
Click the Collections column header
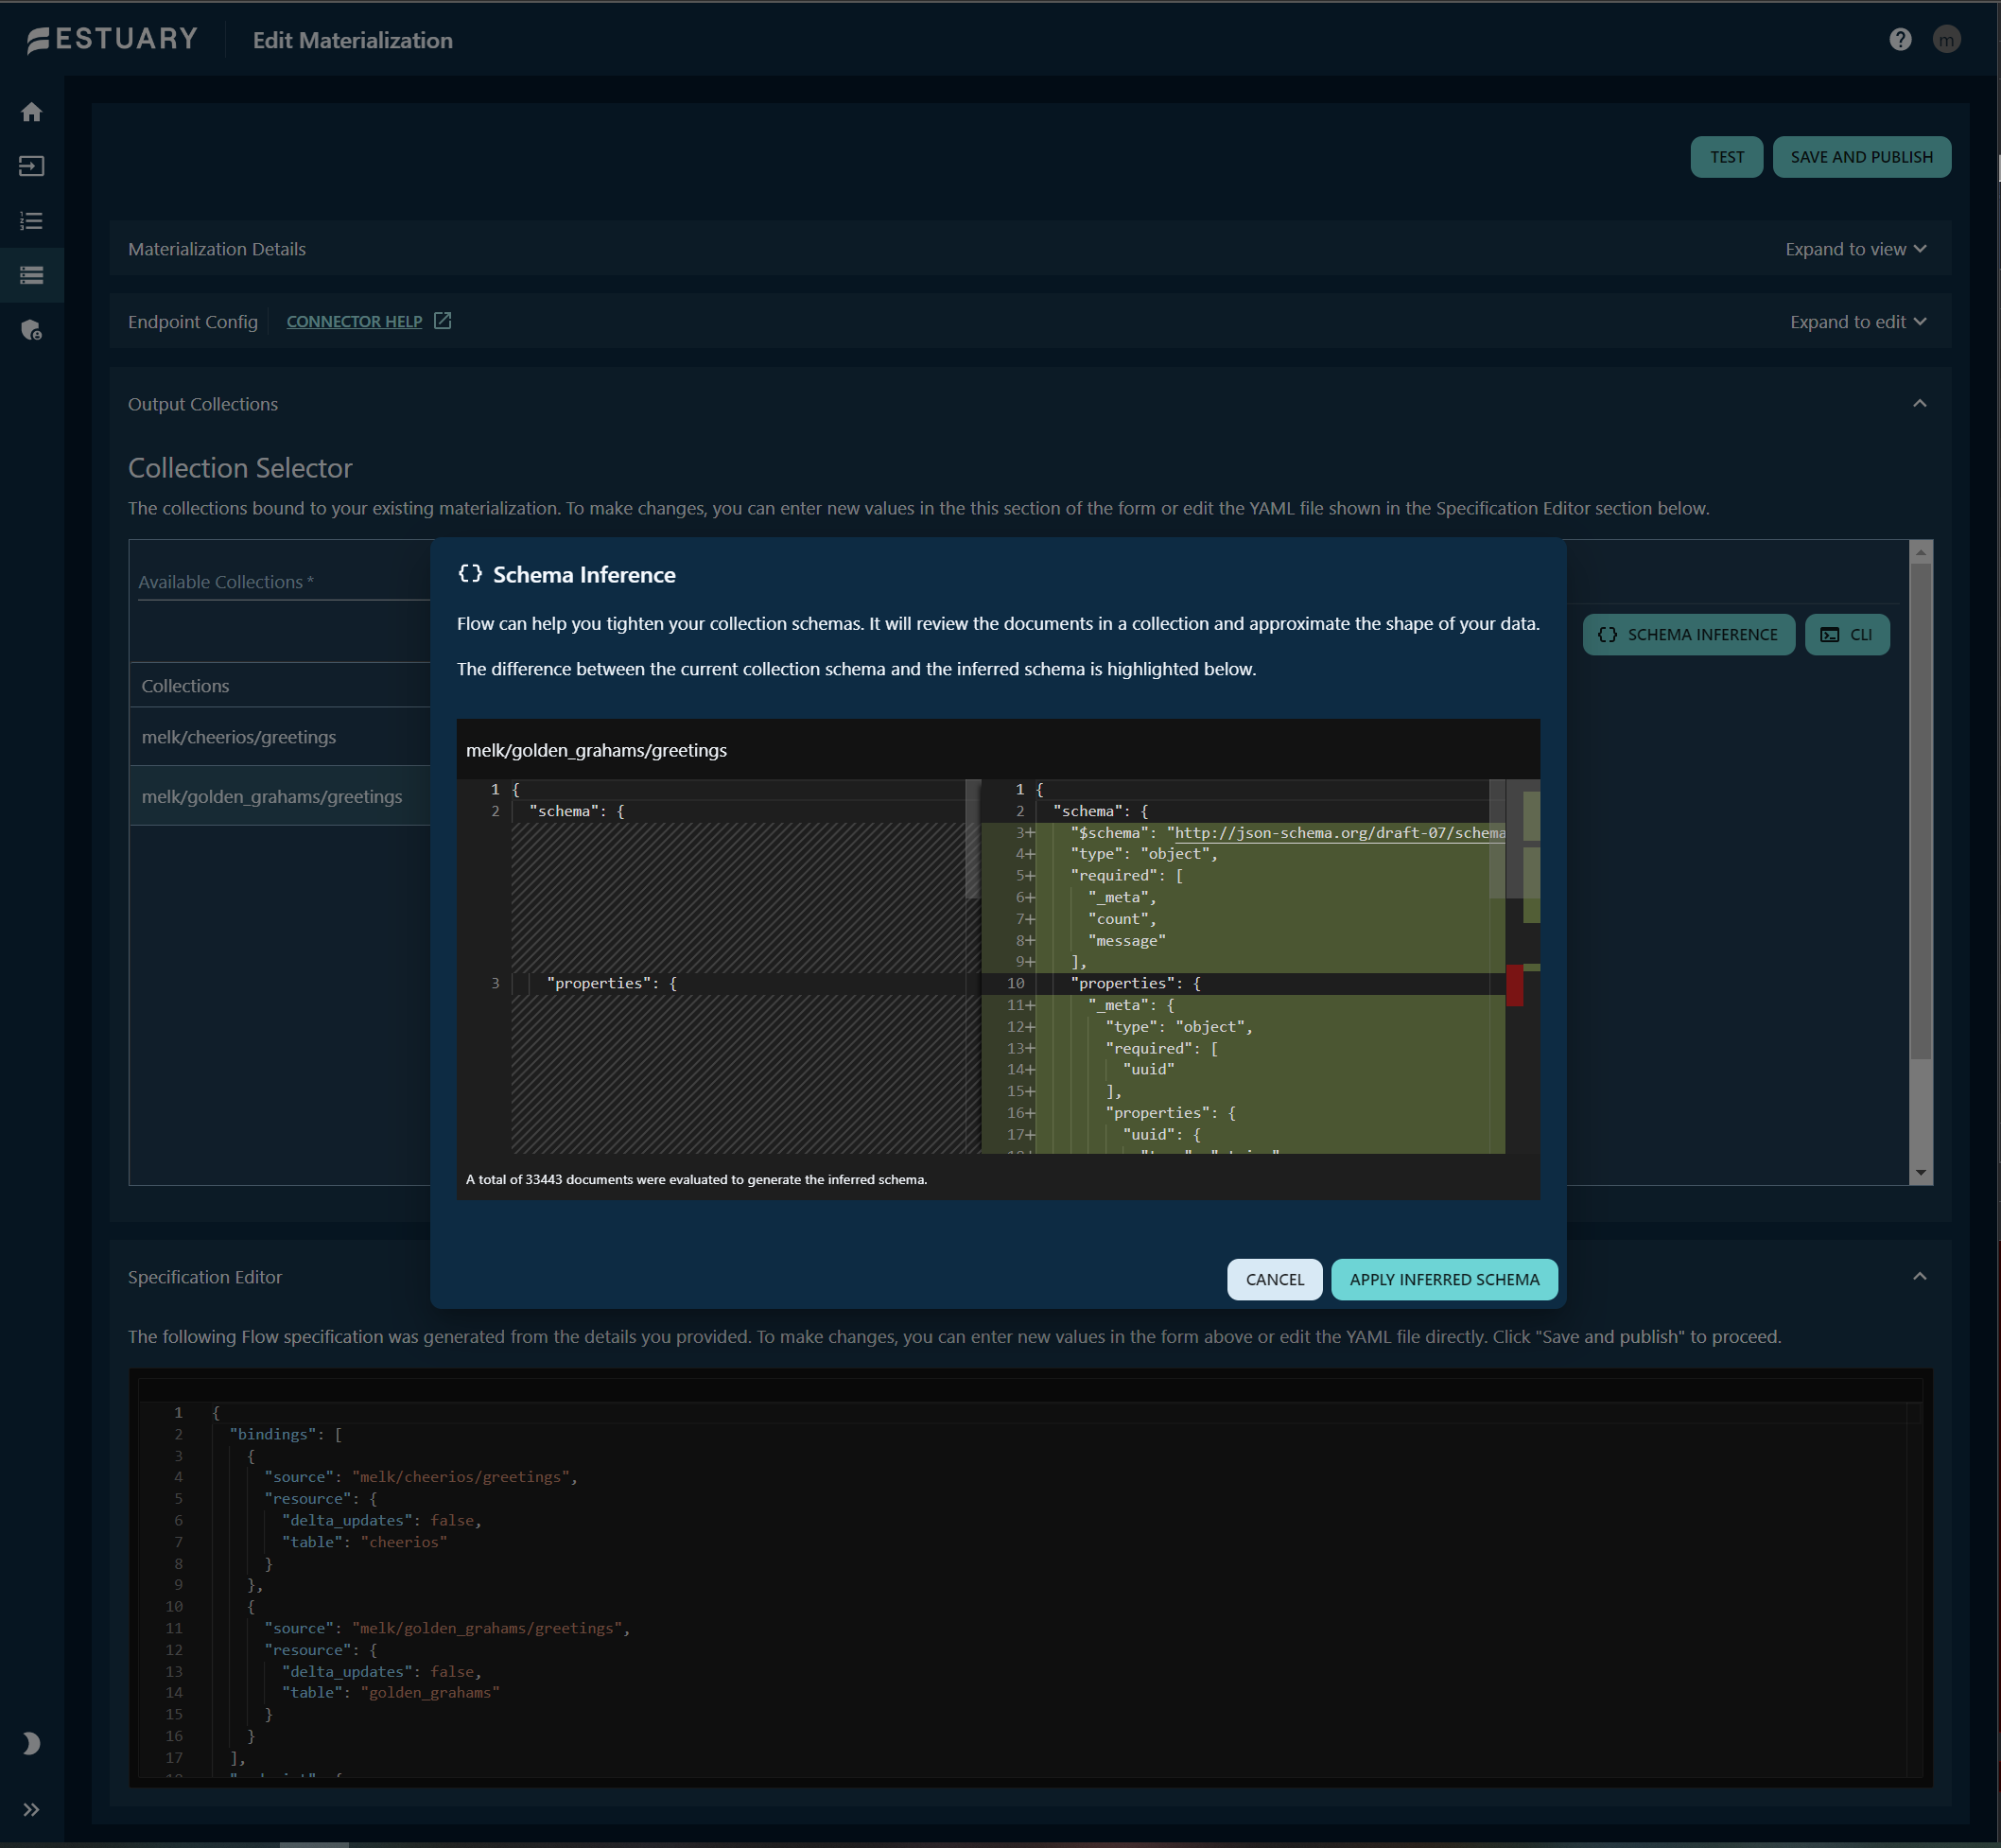pos(185,686)
